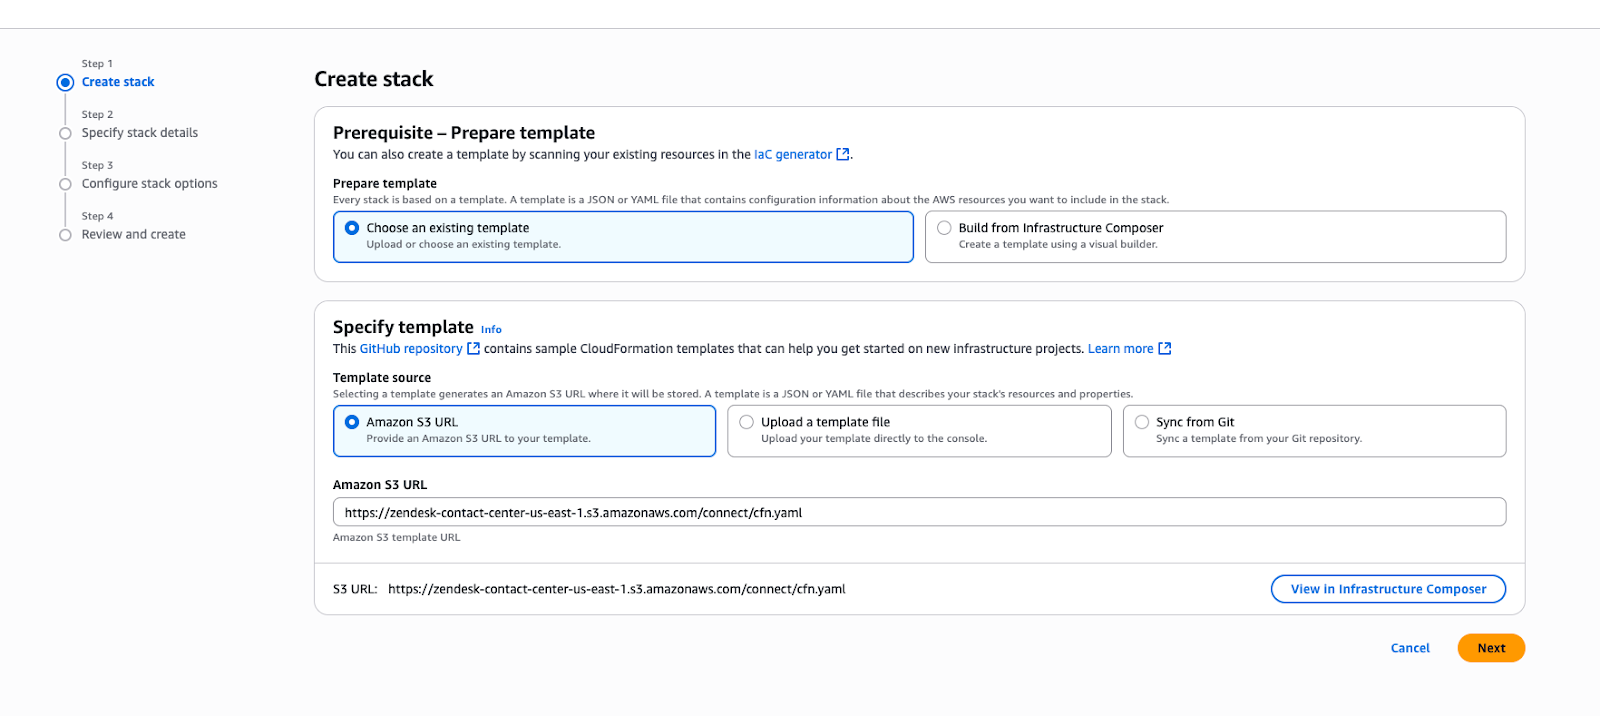This screenshot has height=716, width=1600.
Task: Select Choose an existing template radio
Action: tap(352, 228)
